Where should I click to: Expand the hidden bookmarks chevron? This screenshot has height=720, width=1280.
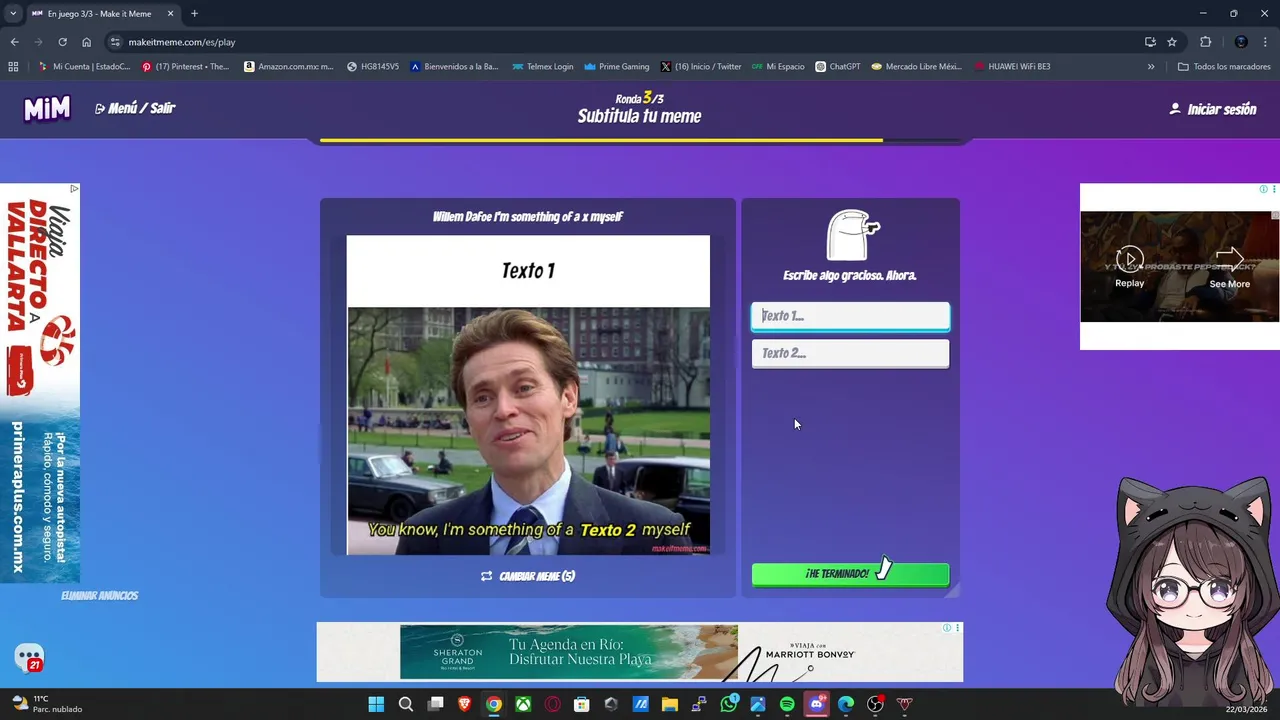tap(1151, 67)
